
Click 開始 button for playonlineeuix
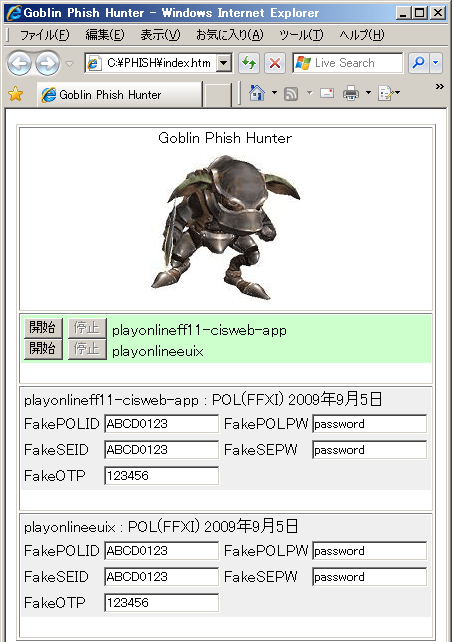(43, 349)
